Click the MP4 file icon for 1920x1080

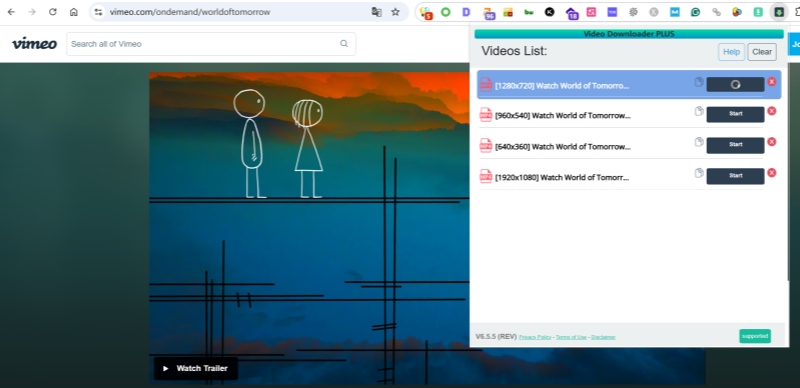tap(486, 177)
